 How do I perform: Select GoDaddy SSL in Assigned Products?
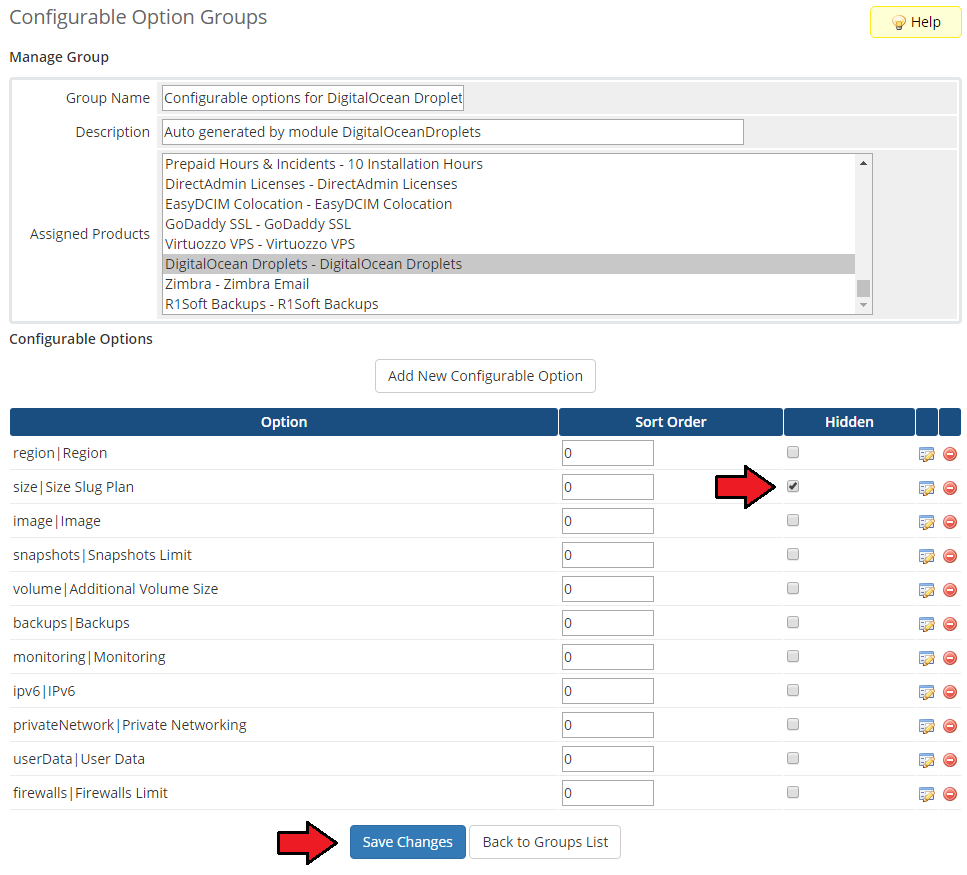(509, 224)
